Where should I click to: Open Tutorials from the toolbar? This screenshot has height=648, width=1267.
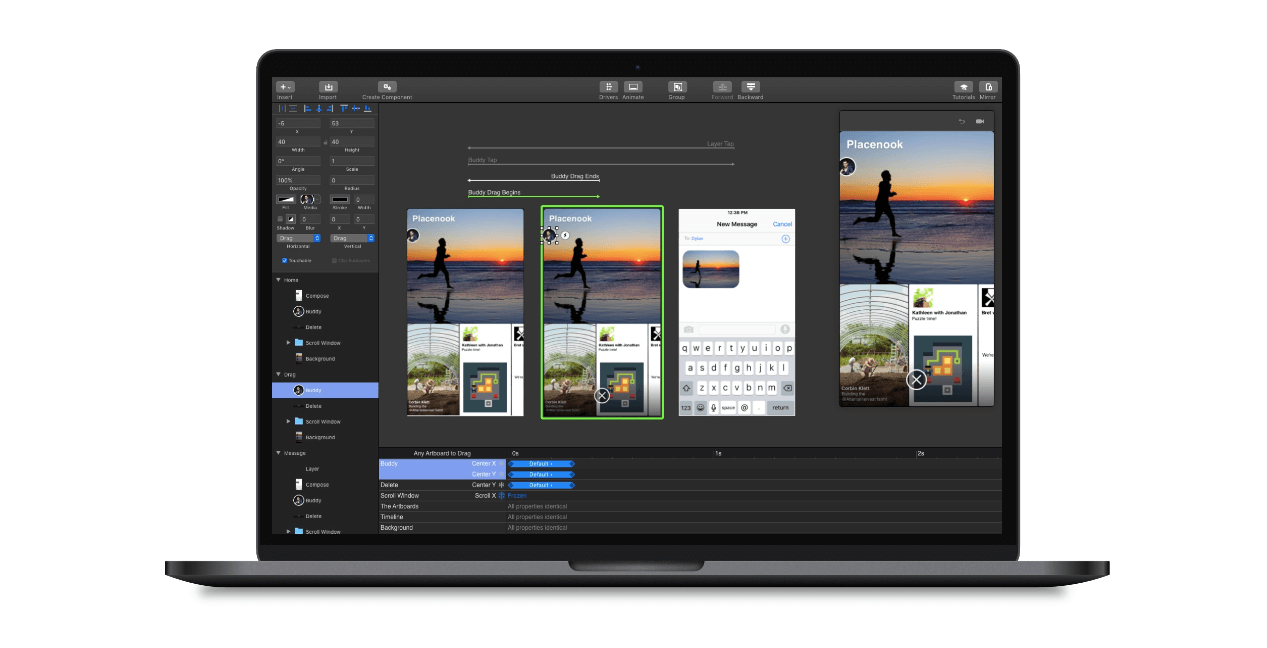click(x=963, y=88)
